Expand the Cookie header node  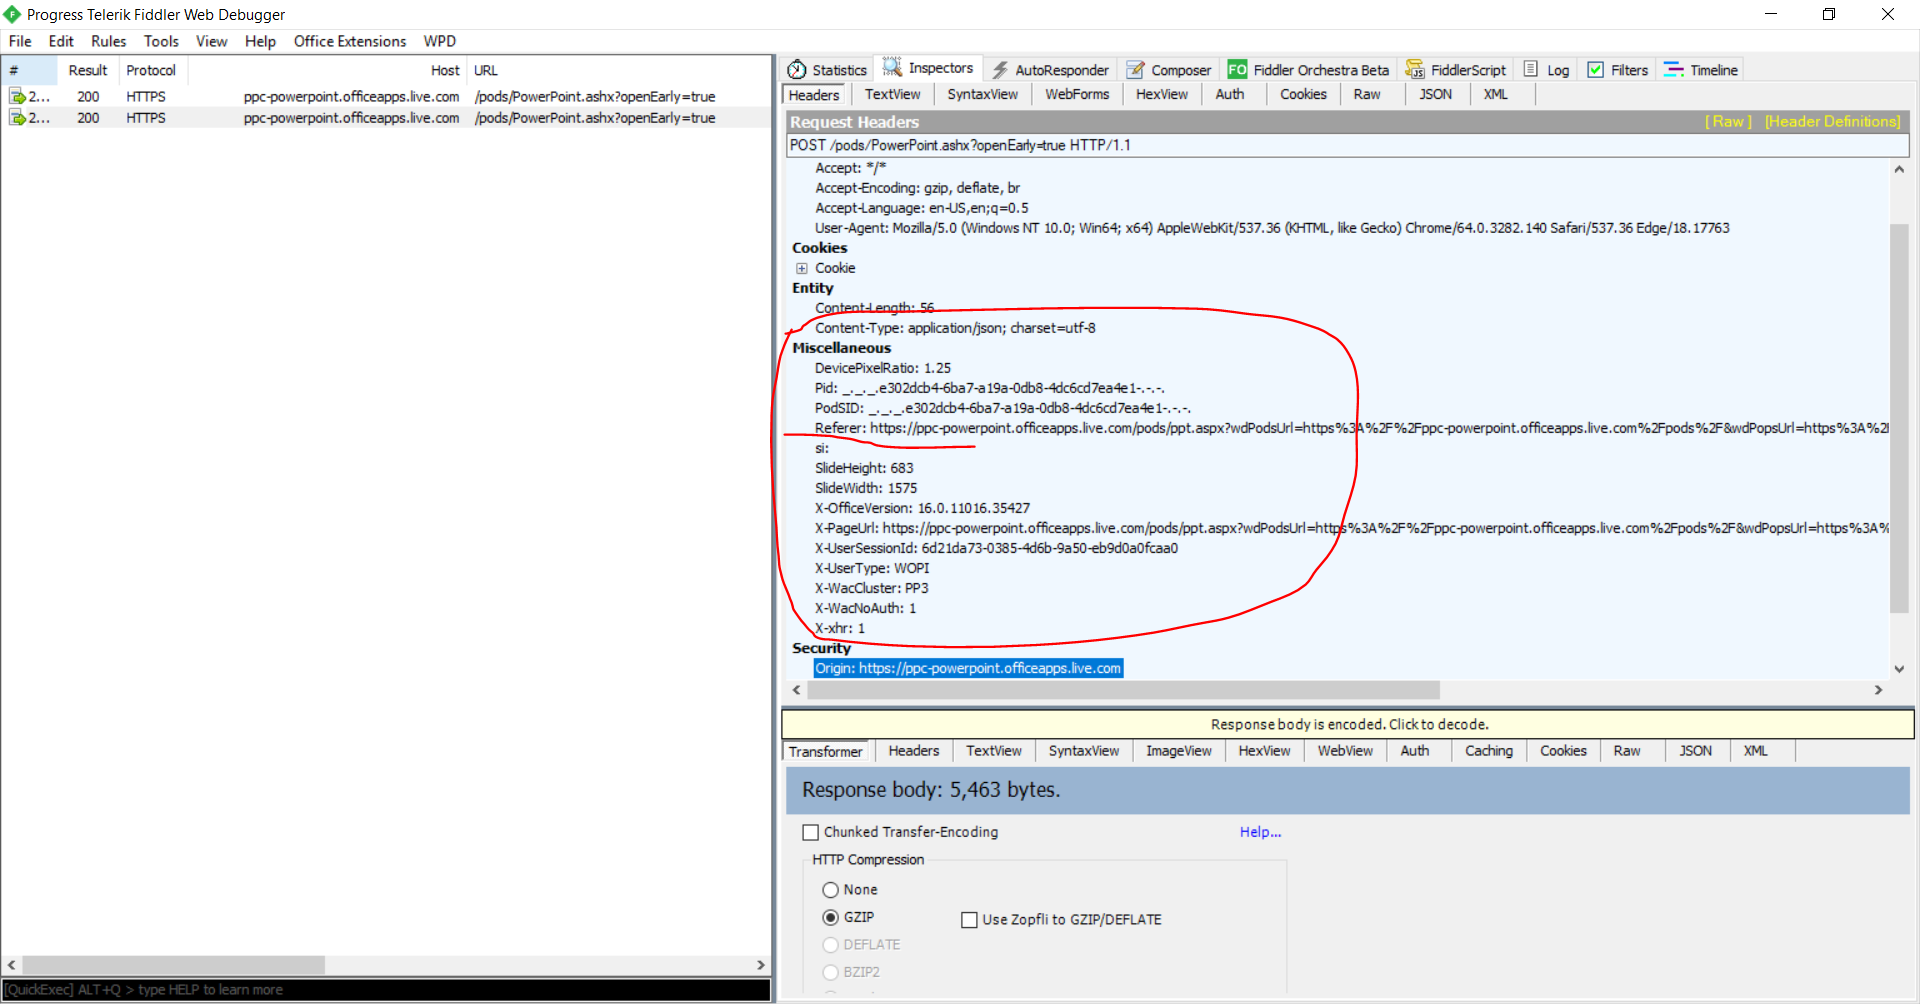point(801,268)
